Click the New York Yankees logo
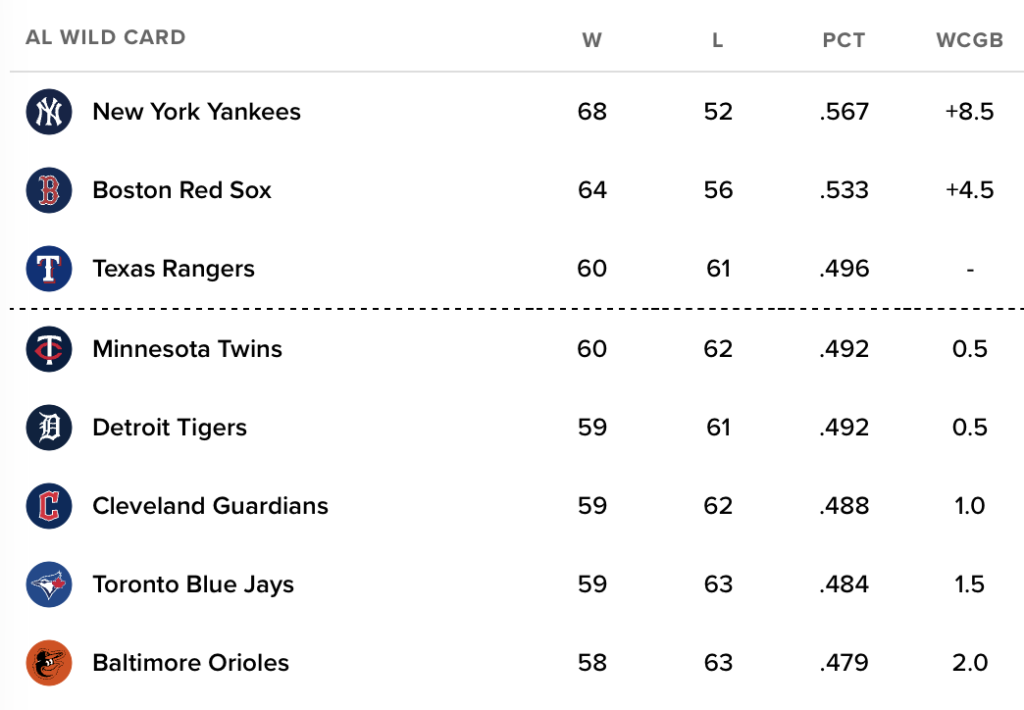1024x710 pixels. click(x=49, y=112)
